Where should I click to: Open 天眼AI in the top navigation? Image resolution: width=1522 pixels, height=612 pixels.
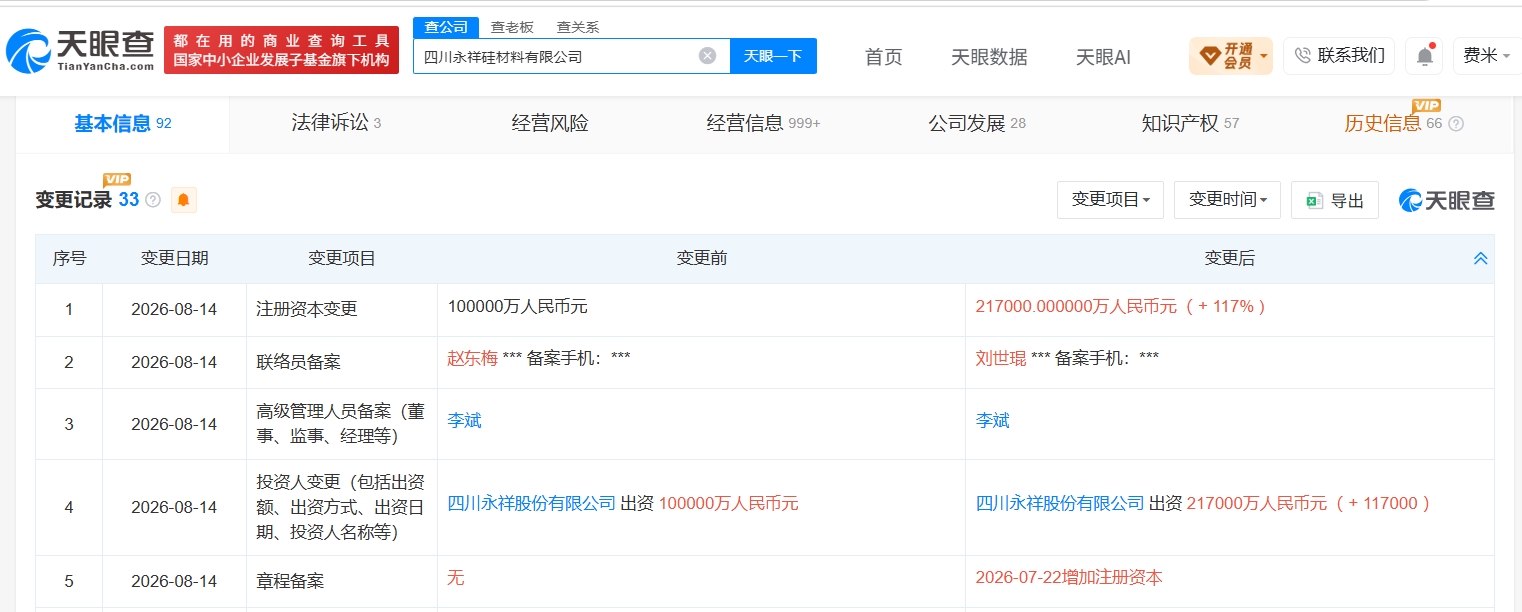point(1103,57)
